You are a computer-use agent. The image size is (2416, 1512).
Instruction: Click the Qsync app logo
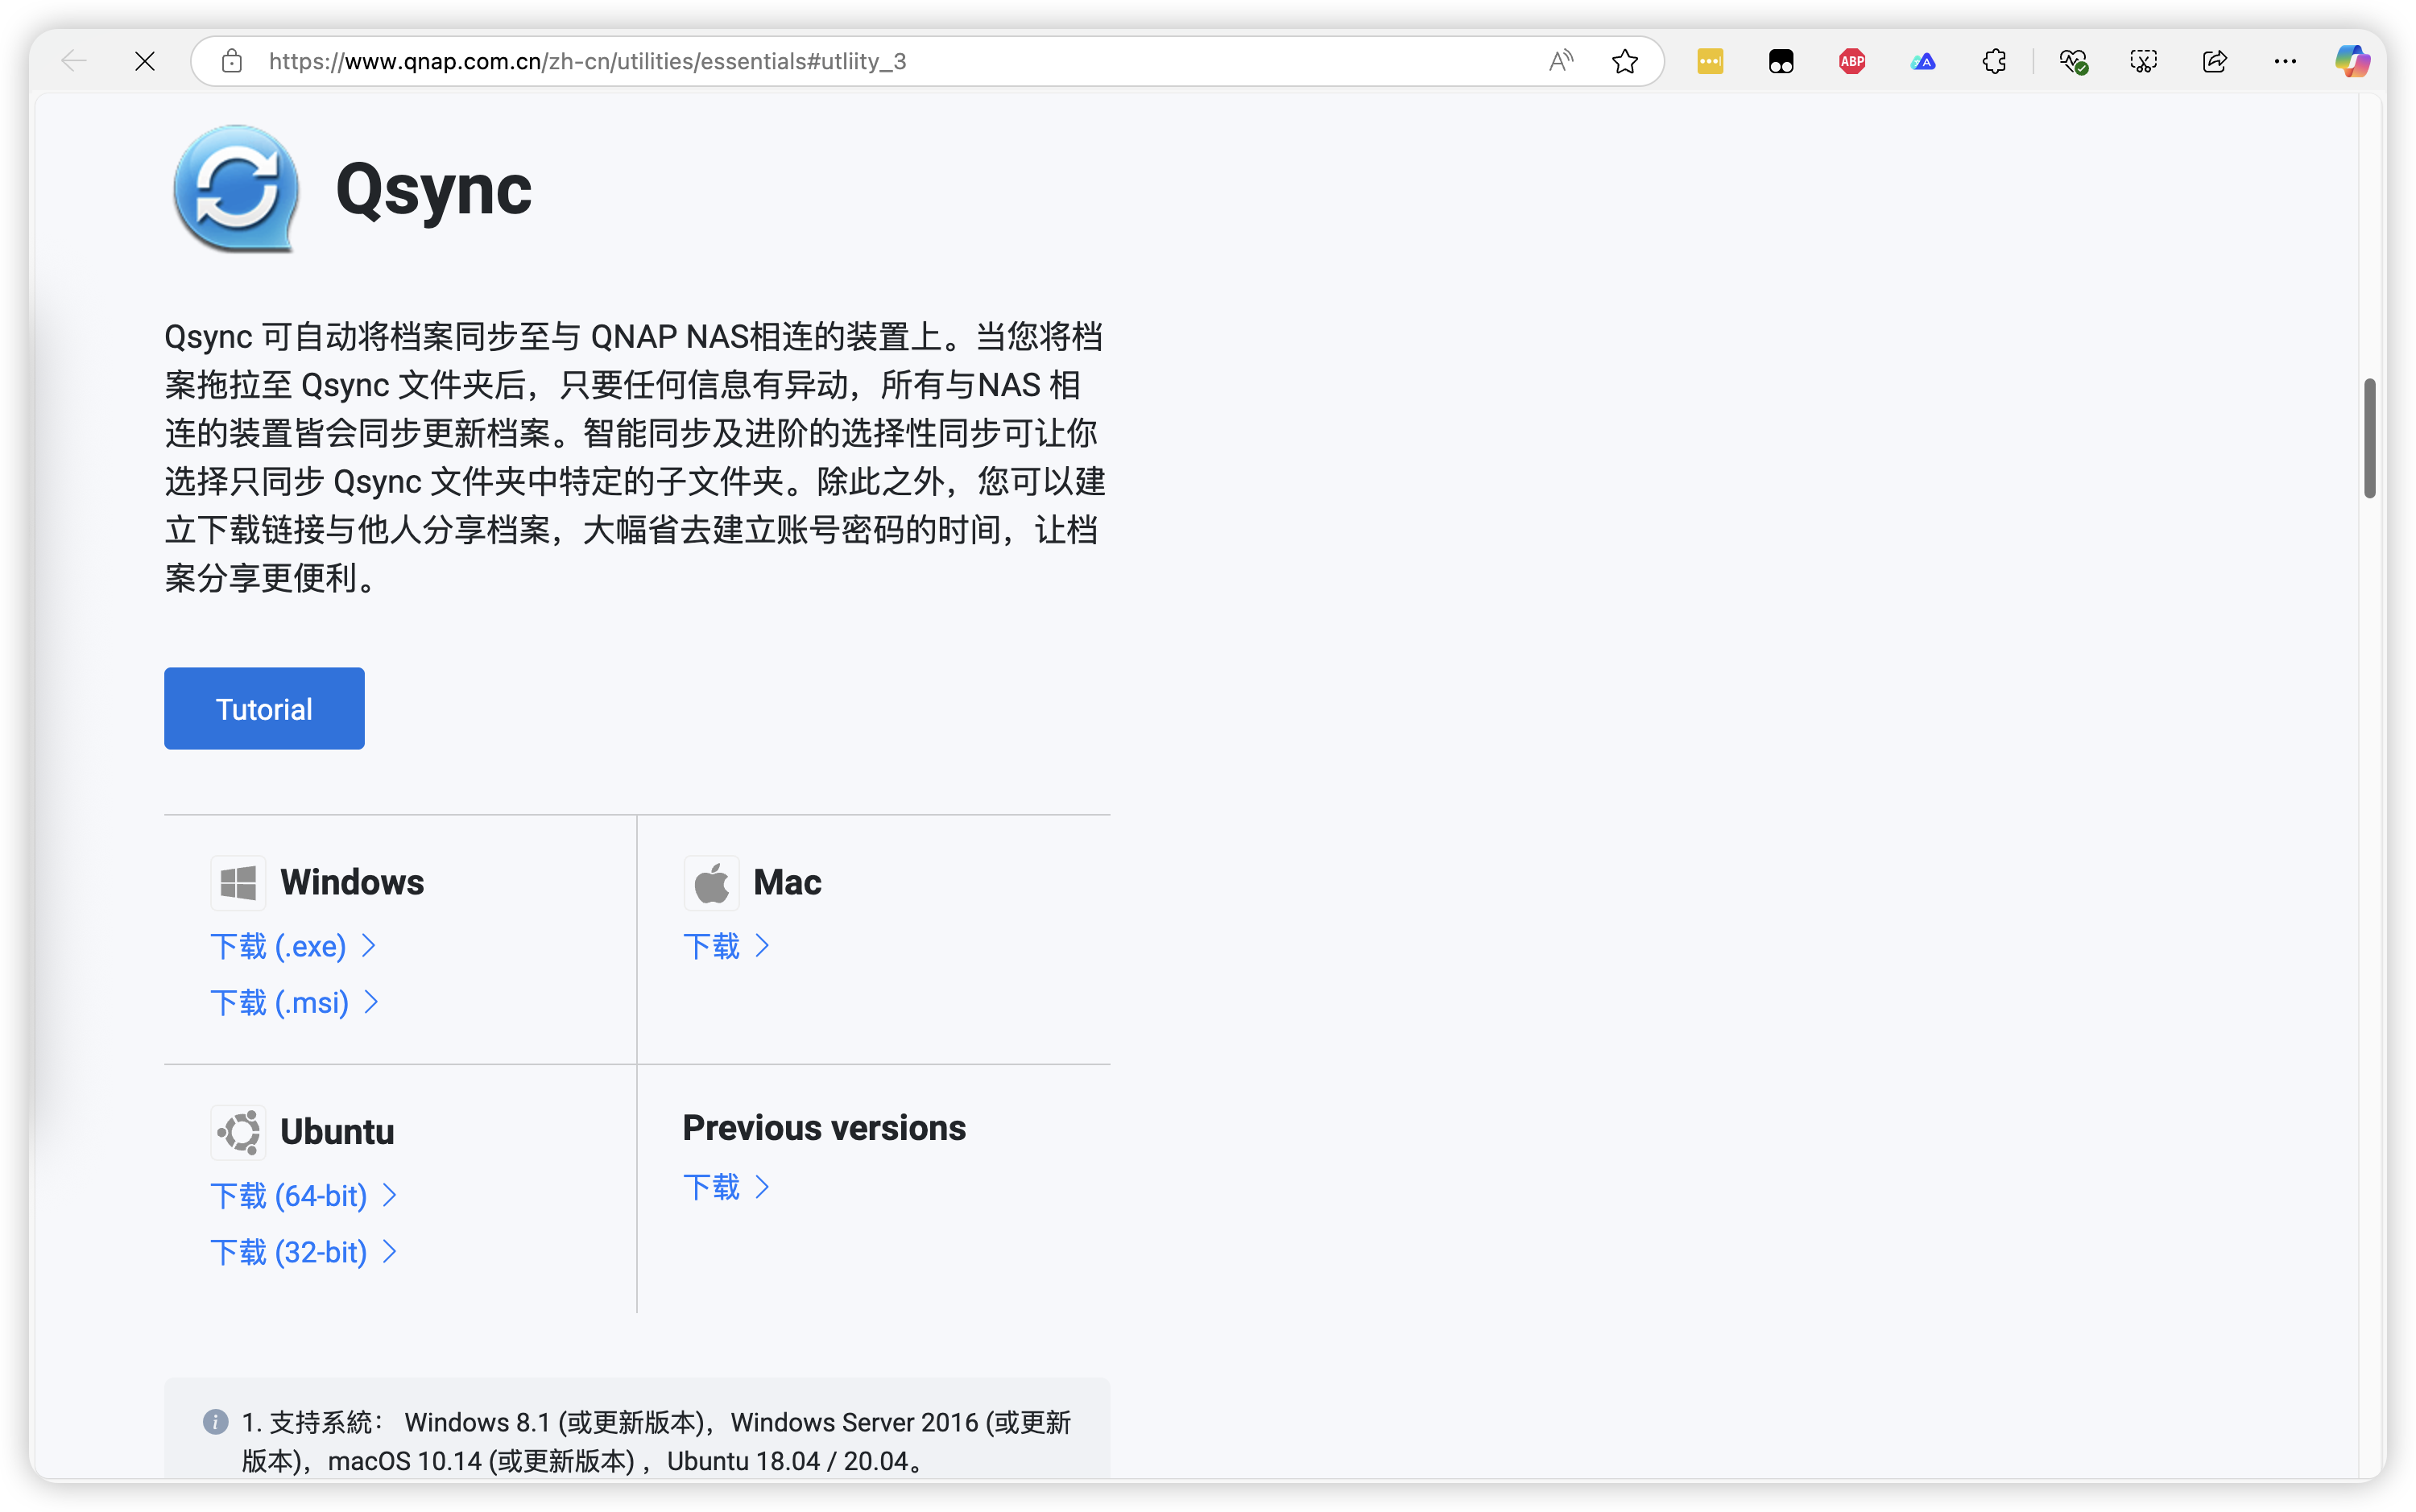237,188
